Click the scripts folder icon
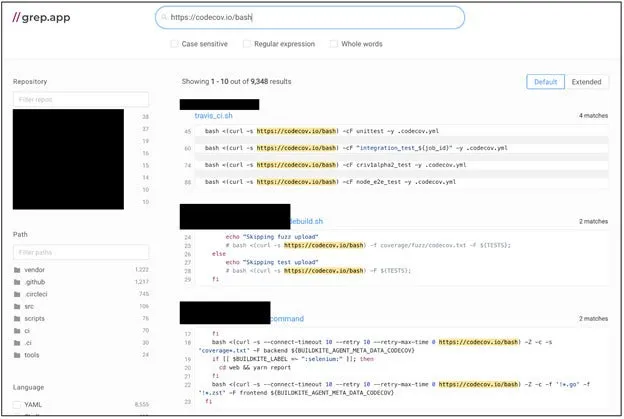Image resolution: width=624 pixels, height=419 pixels. [17, 318]
